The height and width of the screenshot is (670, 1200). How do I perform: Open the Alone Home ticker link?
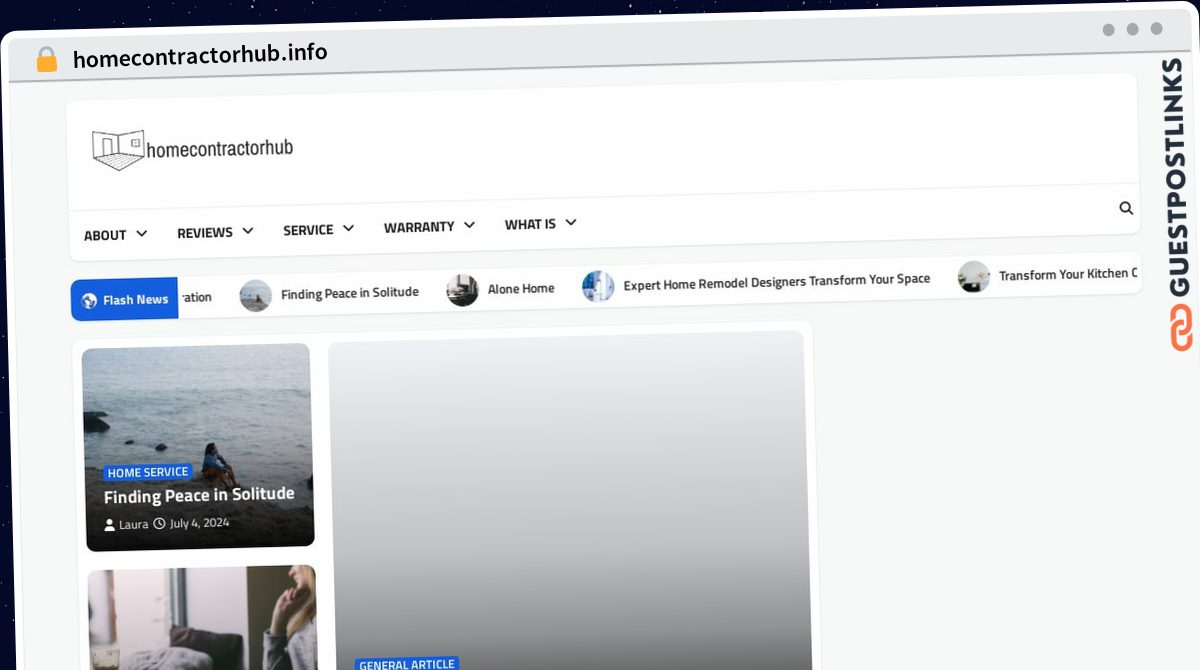[x=521, y=289]
